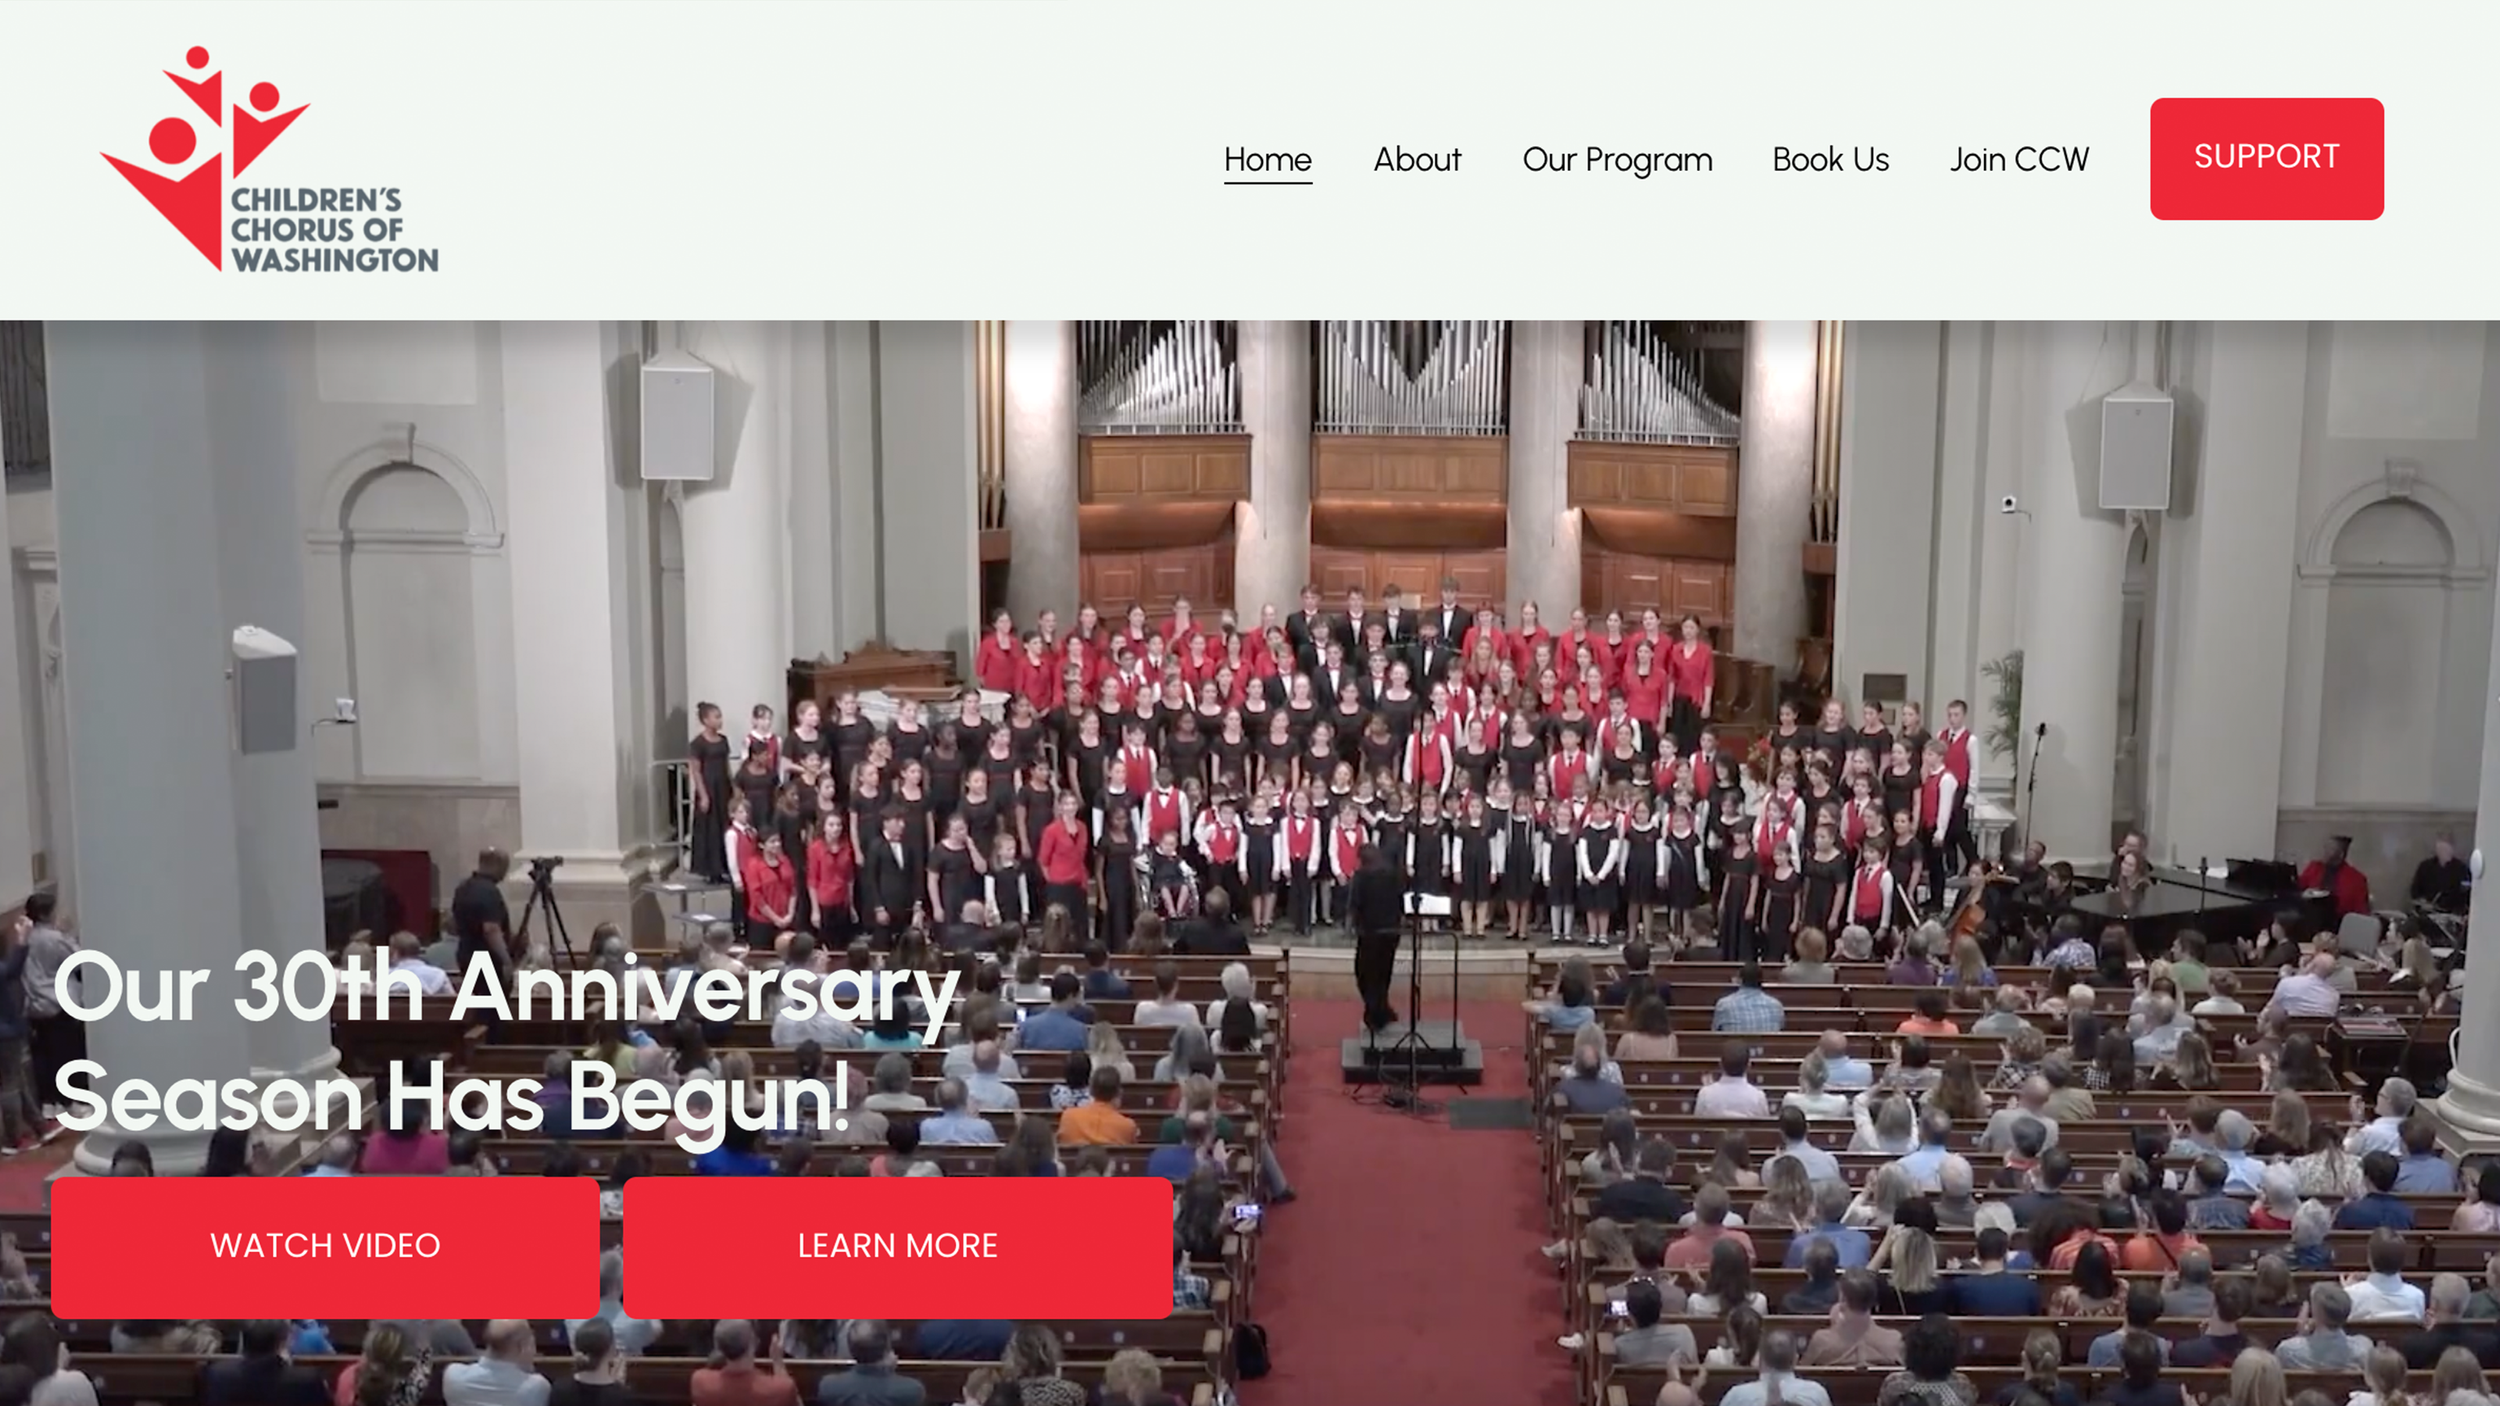The height and width of the screenshot is (1406, 2500).
Task: Click the underline beneath the Home link
Action: [1267, 182]
